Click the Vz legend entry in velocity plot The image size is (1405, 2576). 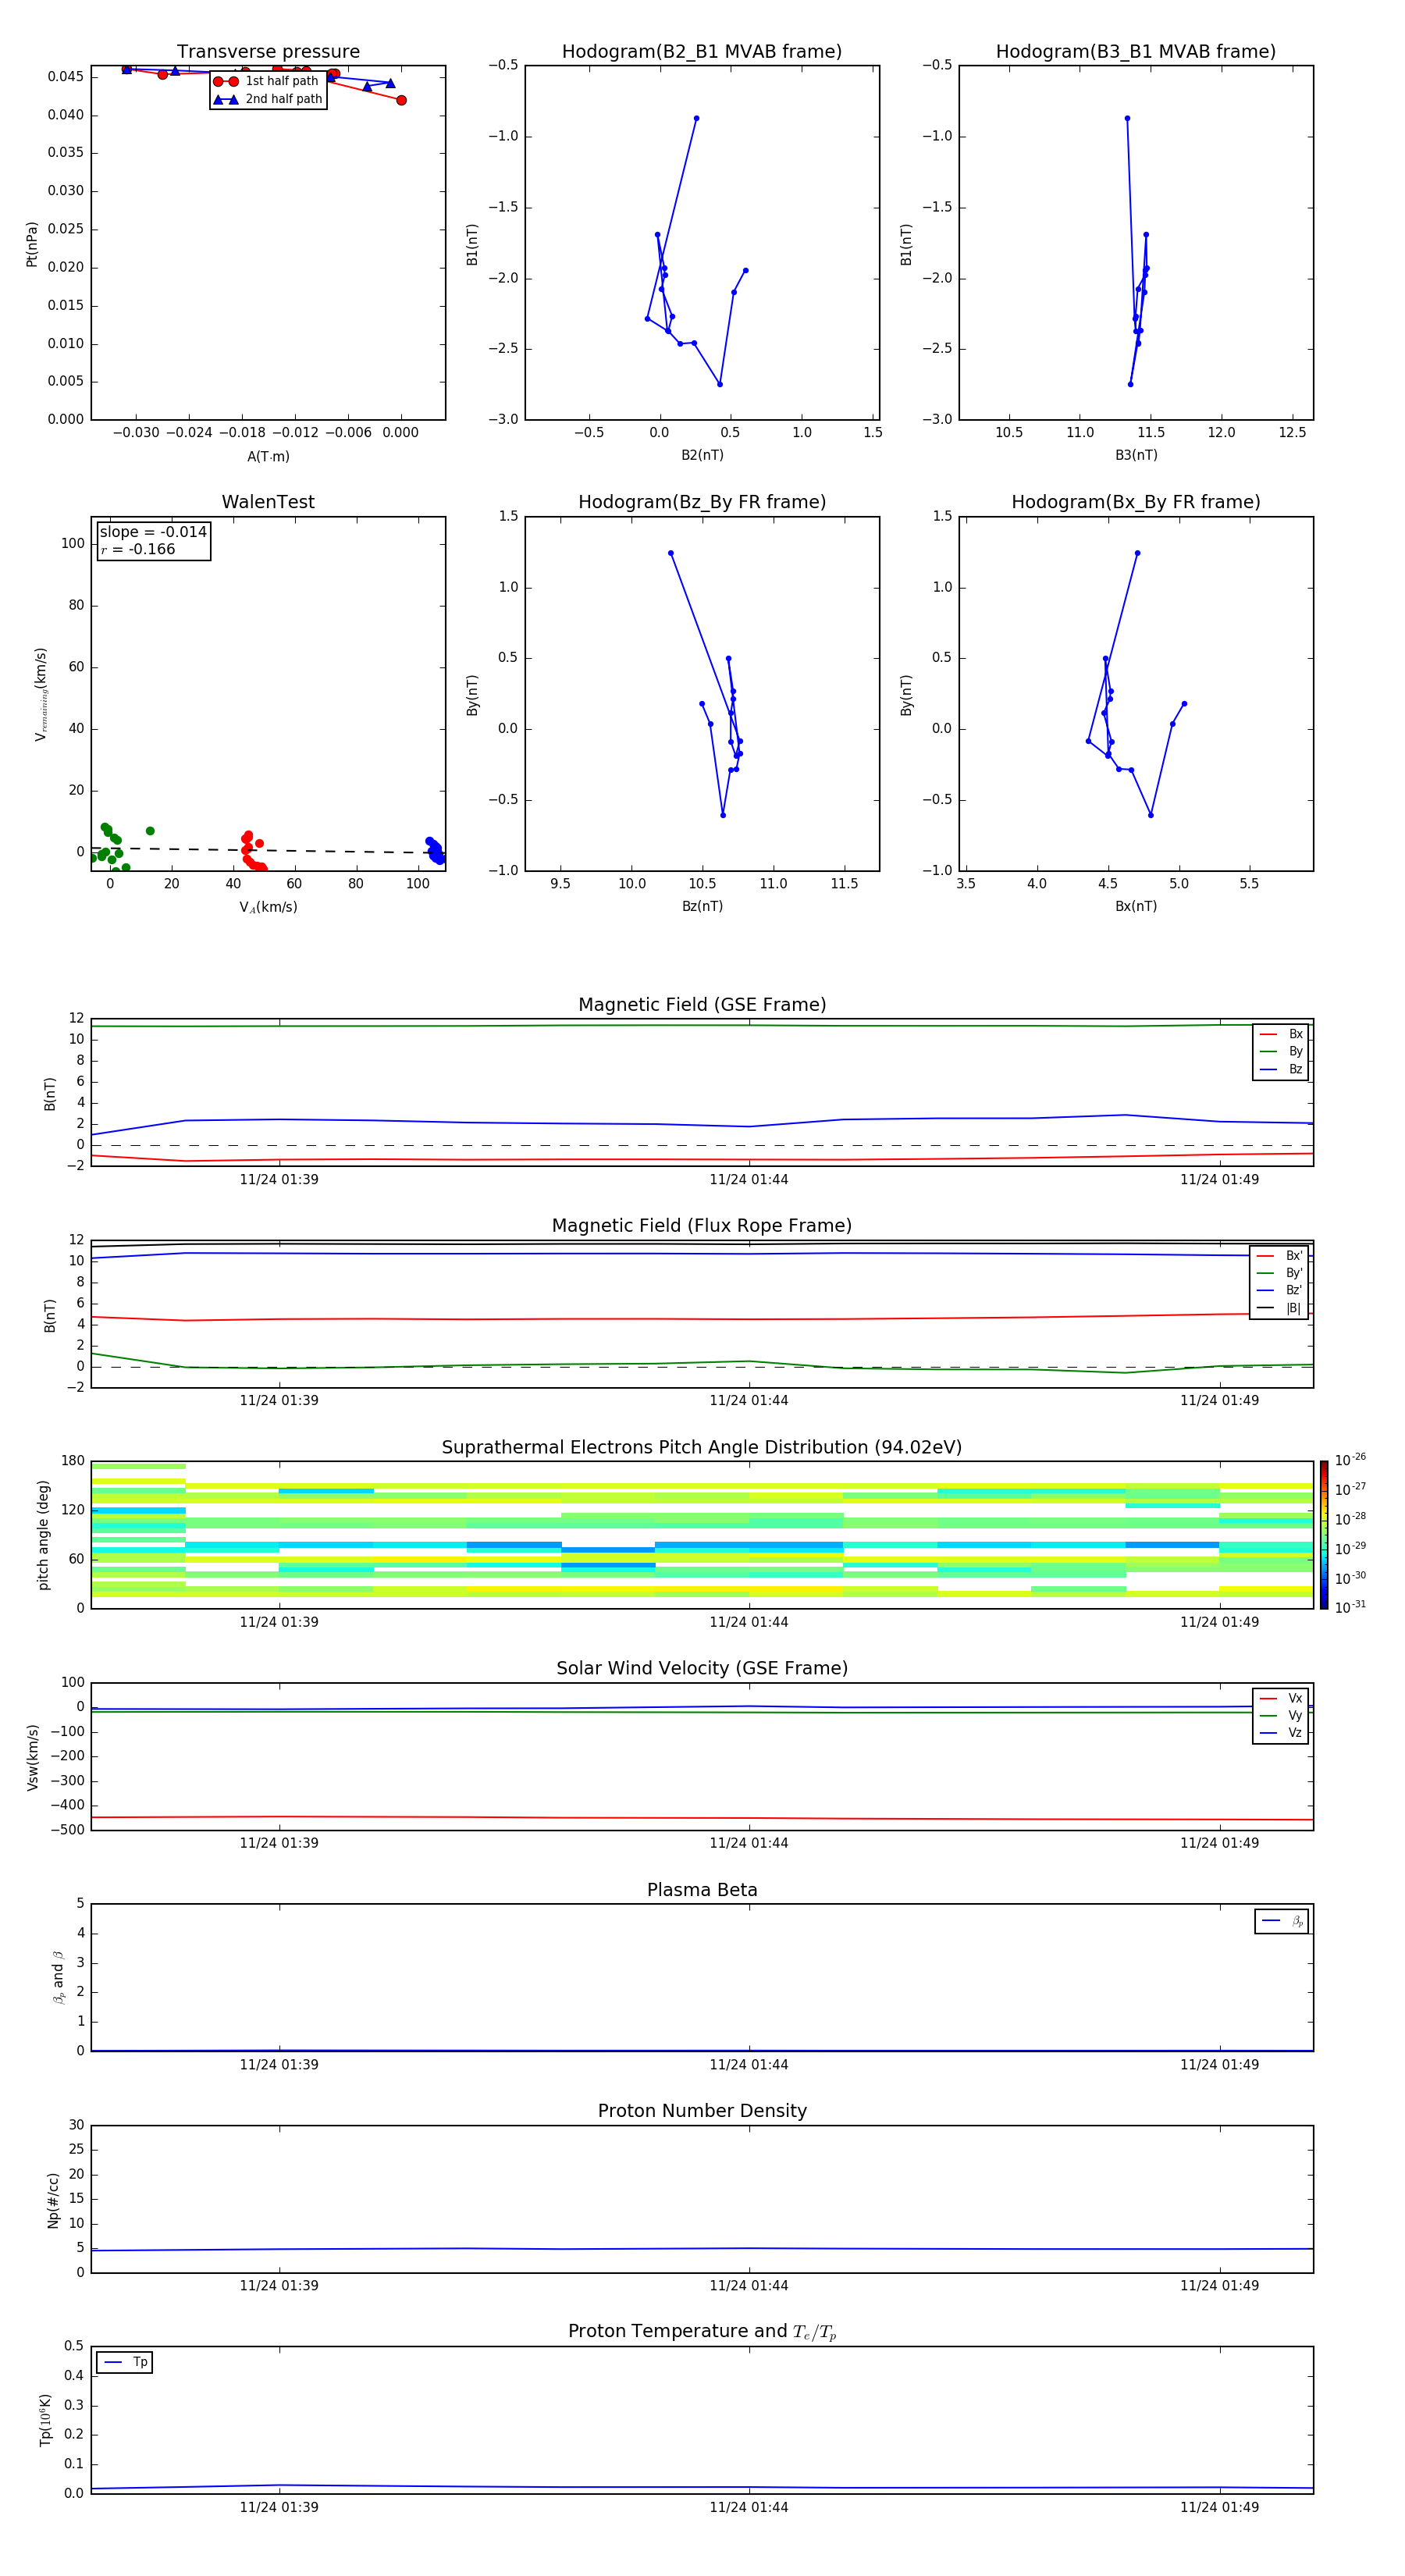pos(1281,1733)
